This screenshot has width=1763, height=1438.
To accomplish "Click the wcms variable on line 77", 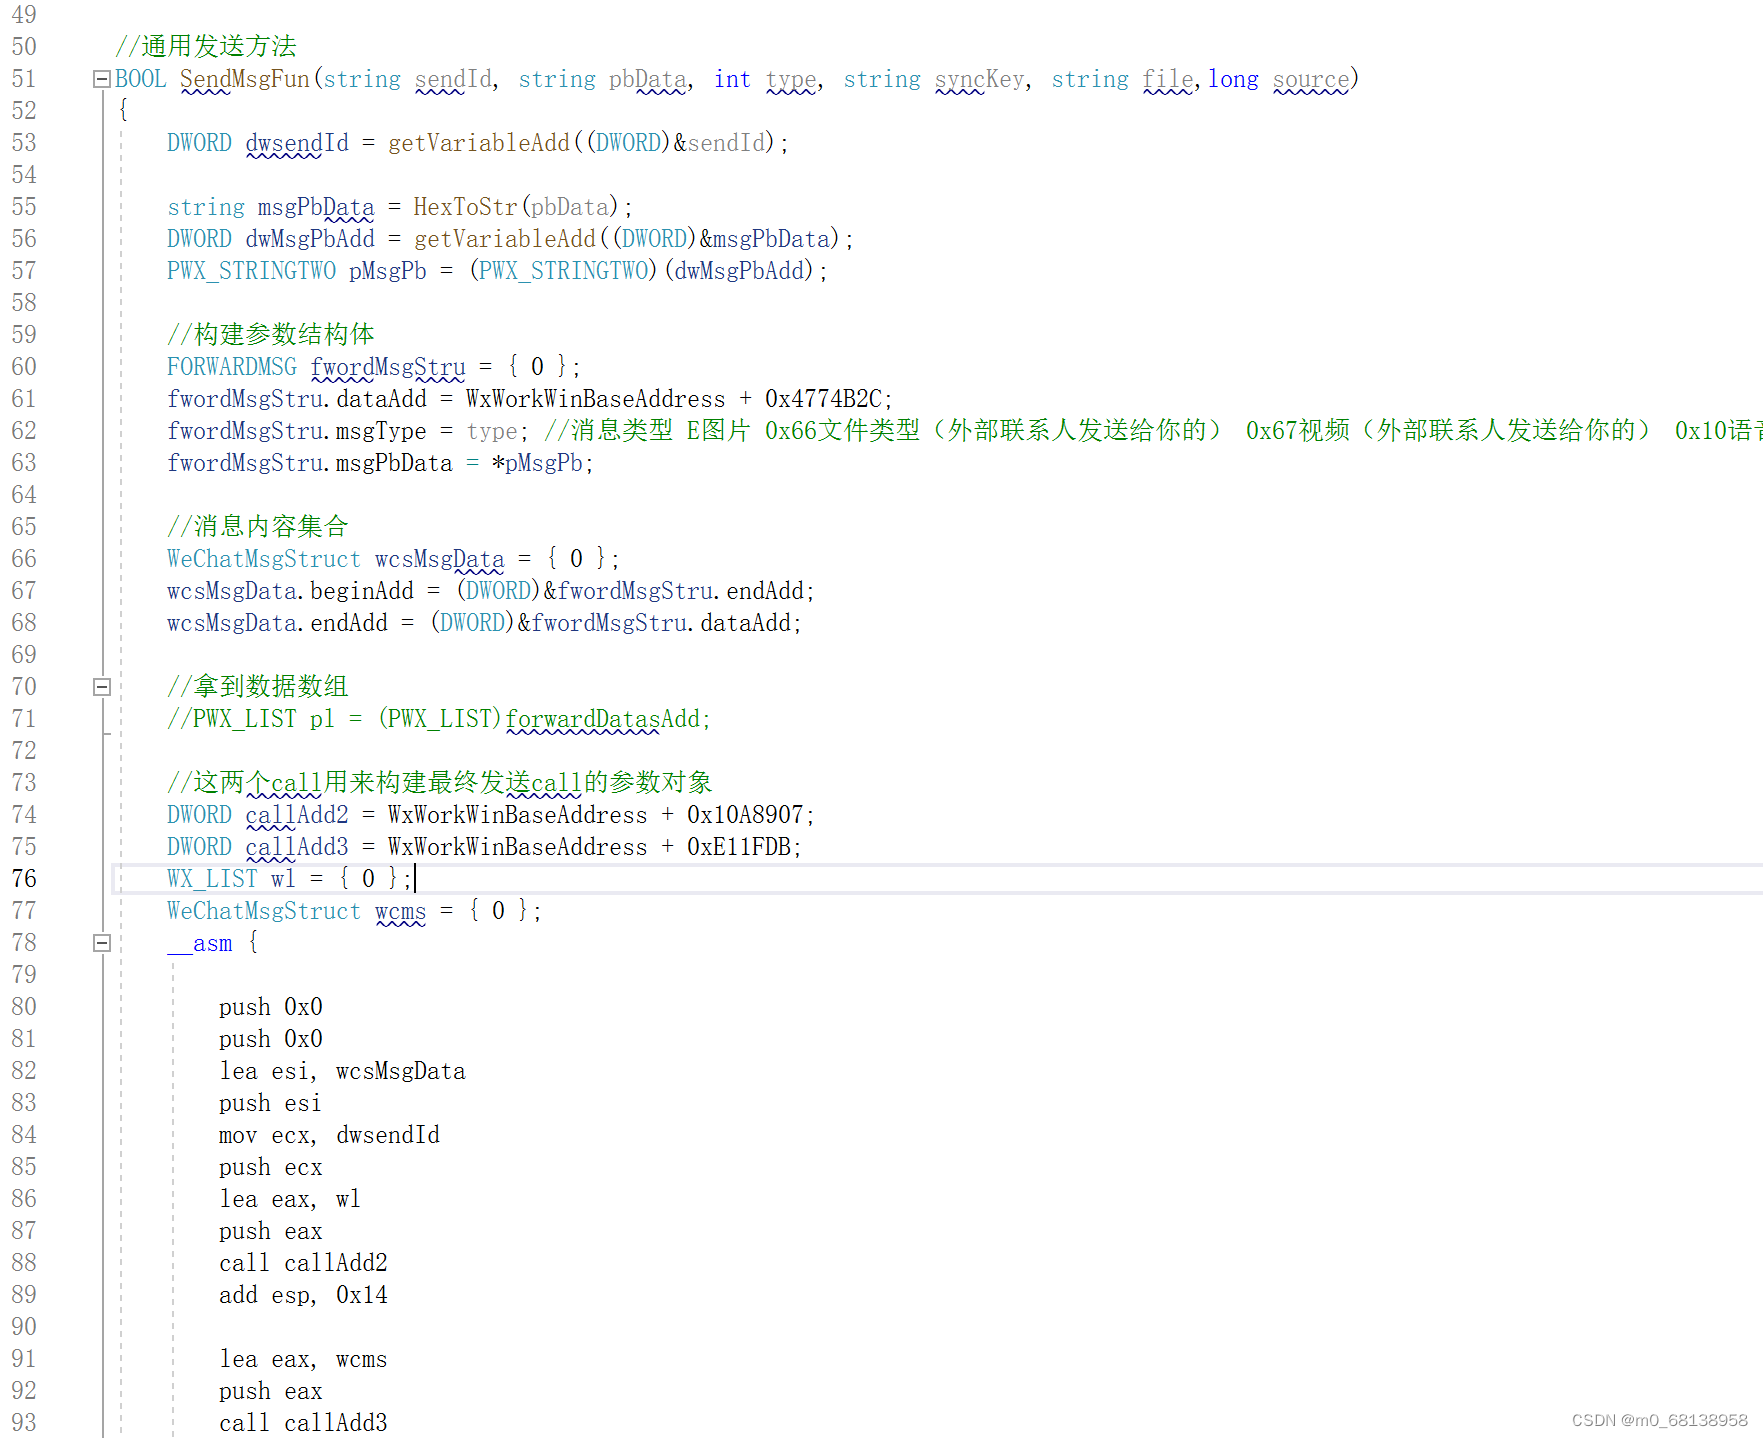I will pyautogui.click(x=401, y=911).
